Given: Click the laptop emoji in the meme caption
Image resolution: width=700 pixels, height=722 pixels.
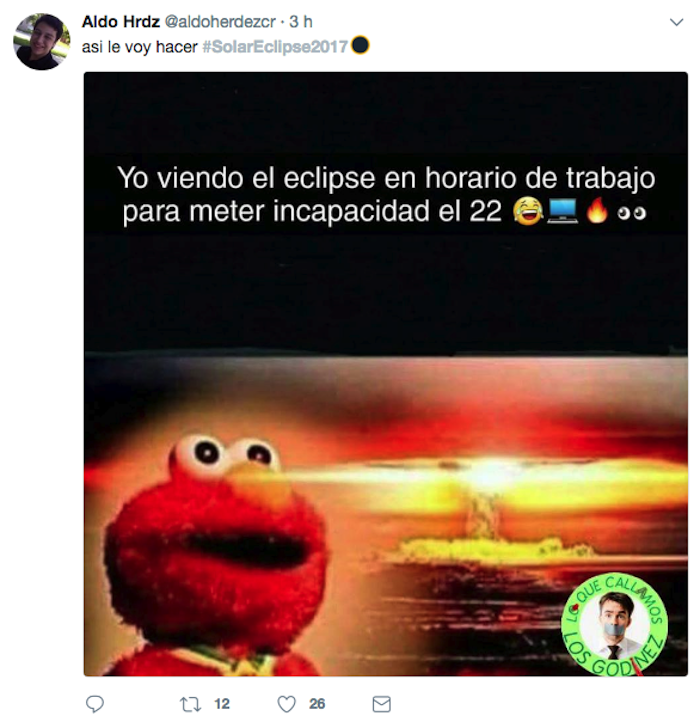Looking at the screenshot, I should [x=562, y=211].
